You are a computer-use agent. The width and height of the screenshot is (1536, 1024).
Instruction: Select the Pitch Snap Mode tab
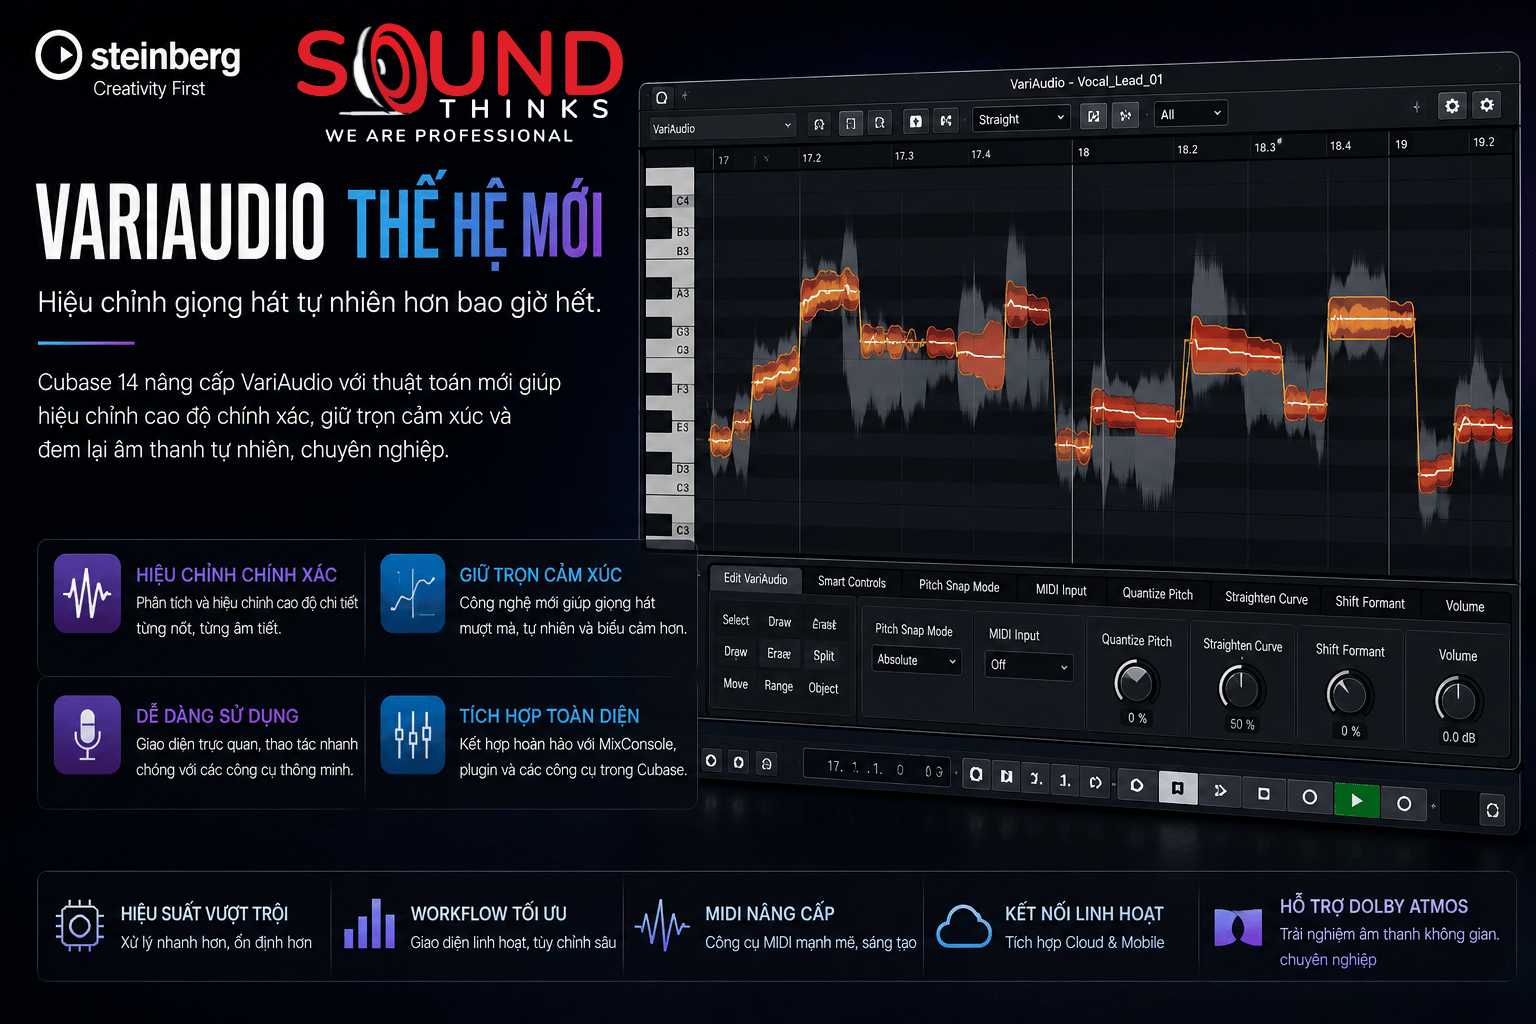tap(958, 586)
